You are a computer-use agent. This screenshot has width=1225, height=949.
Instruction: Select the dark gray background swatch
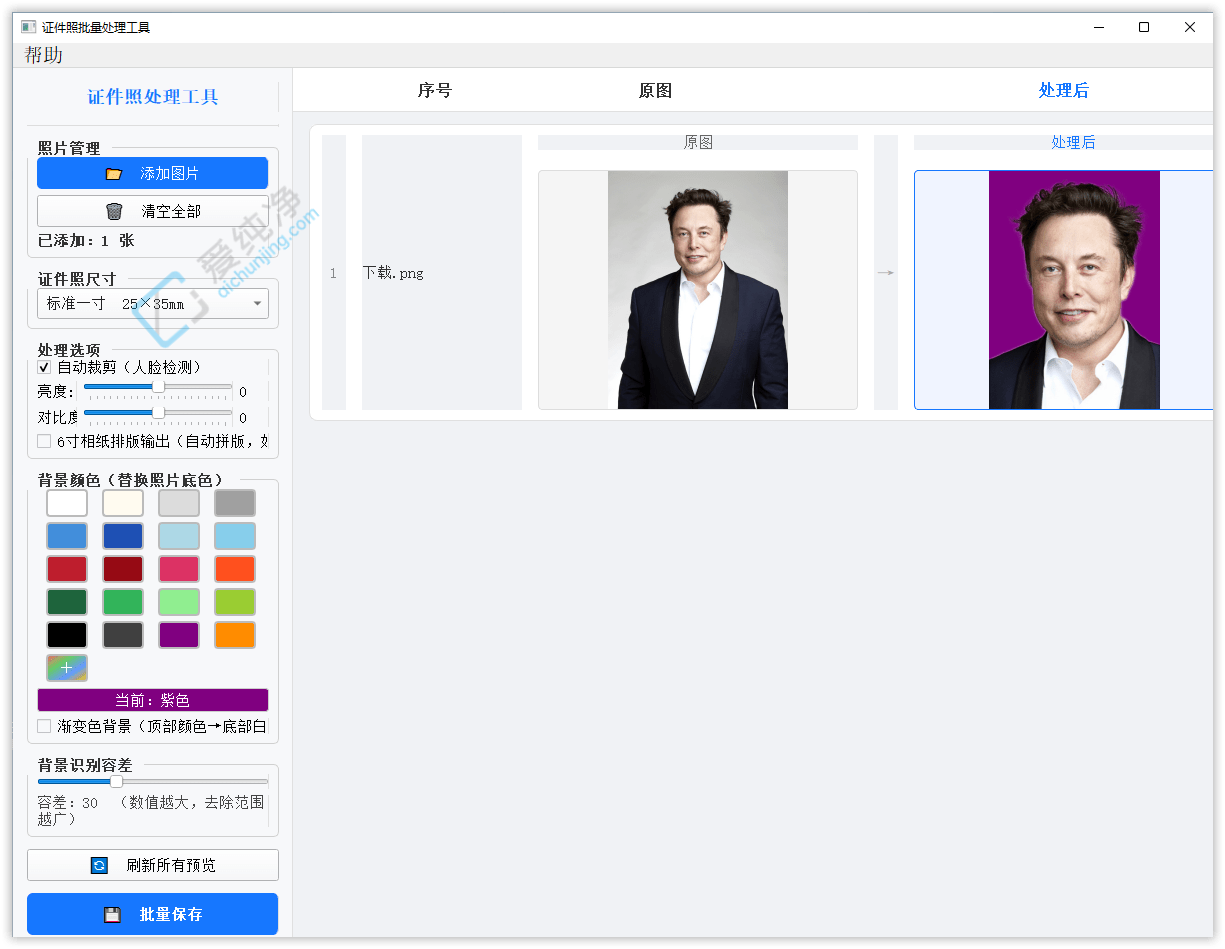tap(123, 635)
